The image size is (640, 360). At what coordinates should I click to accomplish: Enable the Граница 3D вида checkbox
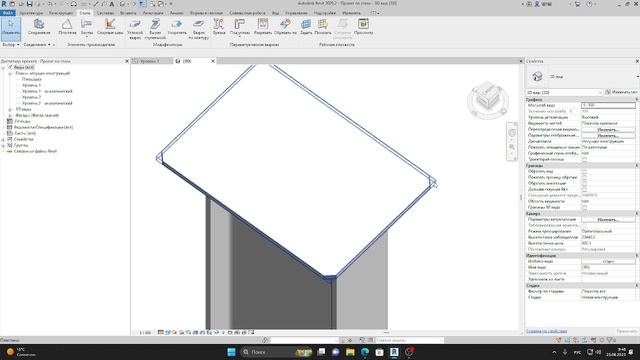(584, 207)
